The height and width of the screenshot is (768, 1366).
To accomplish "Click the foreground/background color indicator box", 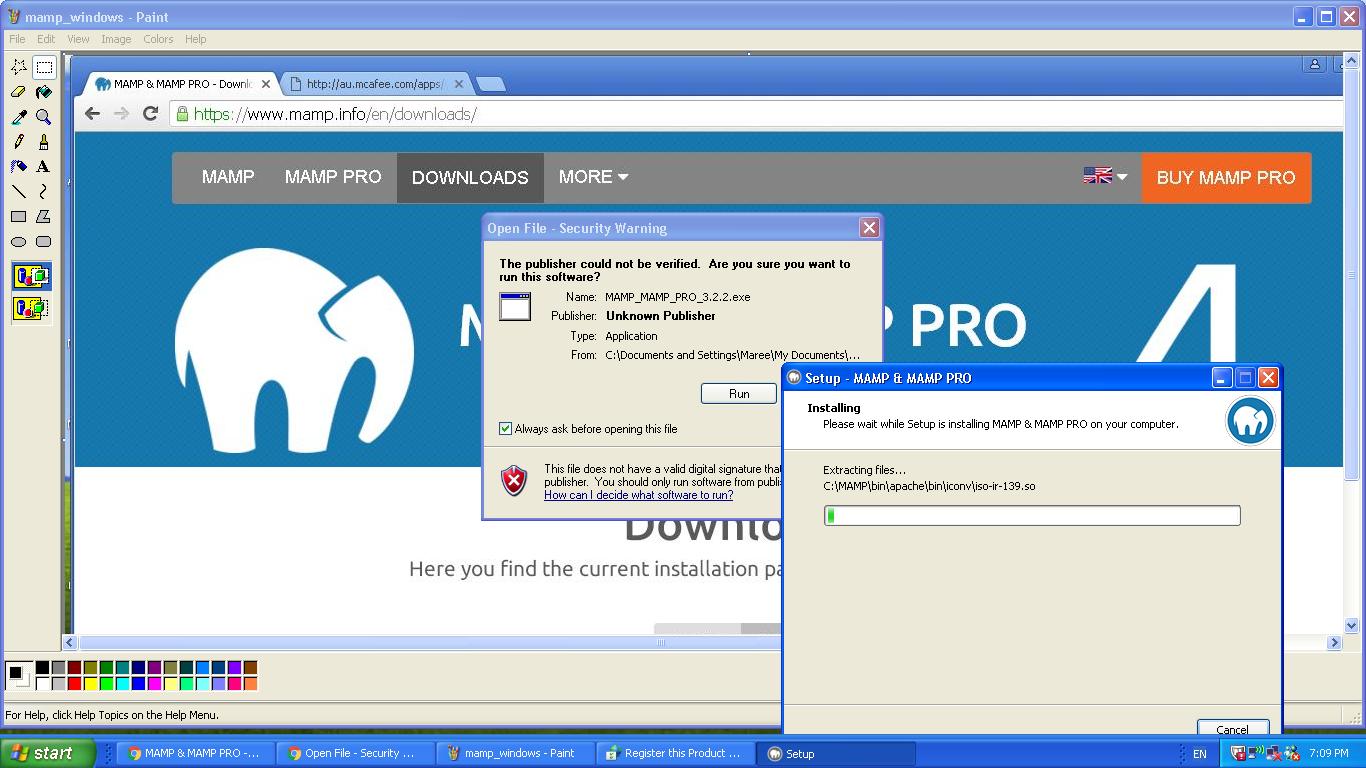I will (18, 675).
